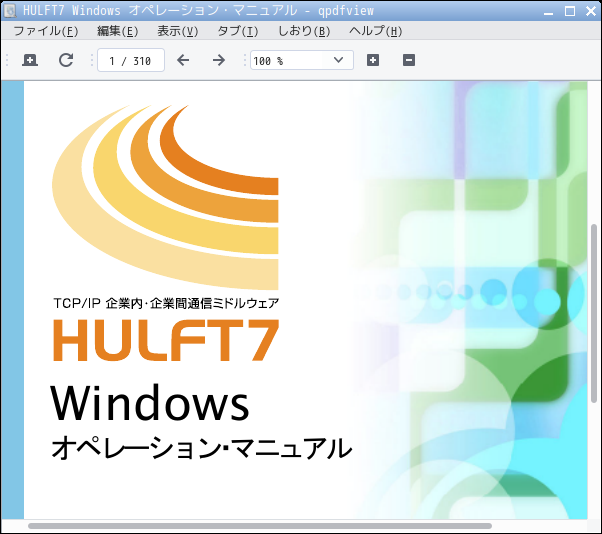
Task: Go to previous page with left arrow
Action: [183, 60]
